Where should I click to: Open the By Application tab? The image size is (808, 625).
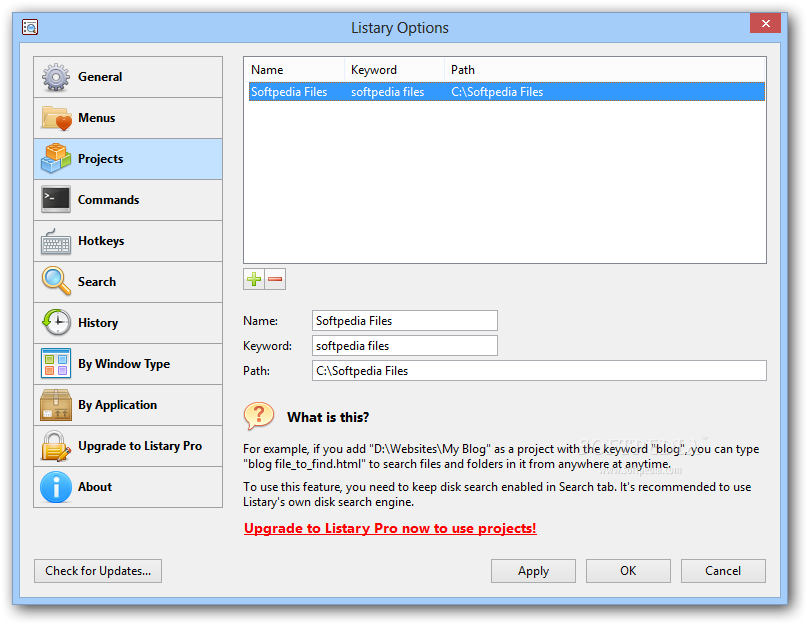click(128, 405)
